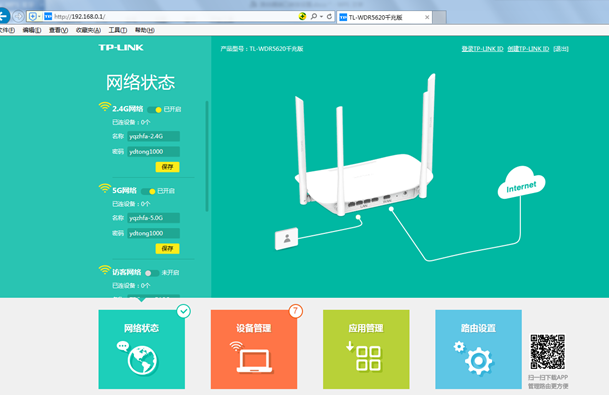Image resolution: width=609 pixels, height=395 pixels.
Task: Select the TL-WDR5620千兆版 browser tab
Action: tap(385, 17)
